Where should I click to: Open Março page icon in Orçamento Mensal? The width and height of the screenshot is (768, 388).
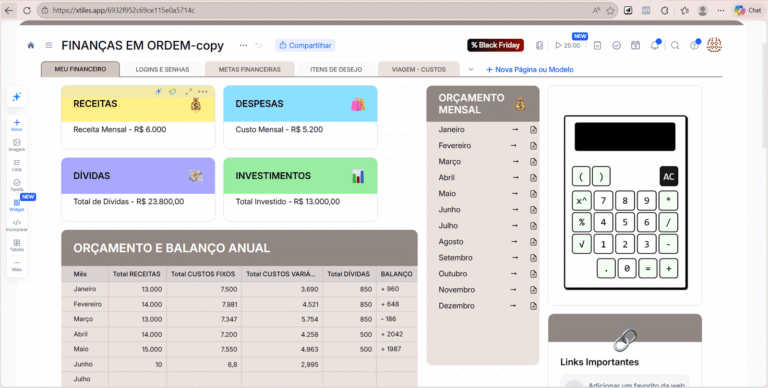[x=533, y=162]
